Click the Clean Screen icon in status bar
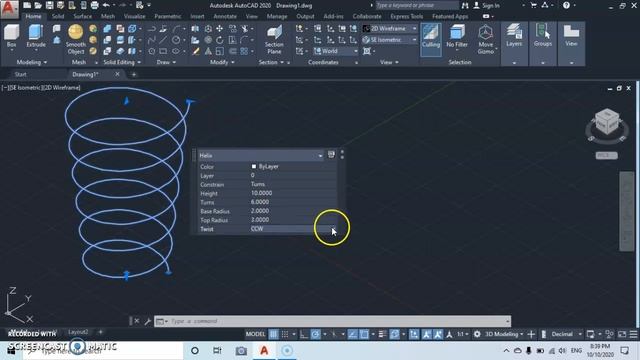640x360 pixels. tap(622, 334)
